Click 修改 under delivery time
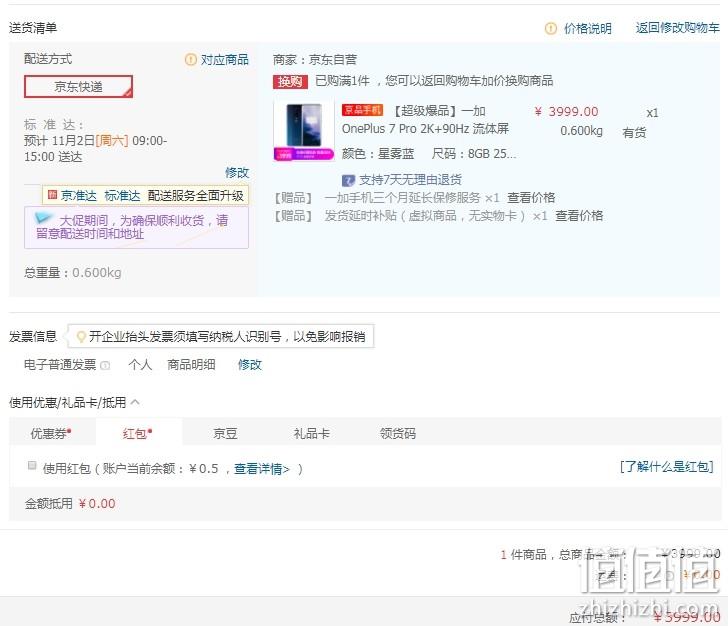 pyautogui.click(x=237, y=173)
